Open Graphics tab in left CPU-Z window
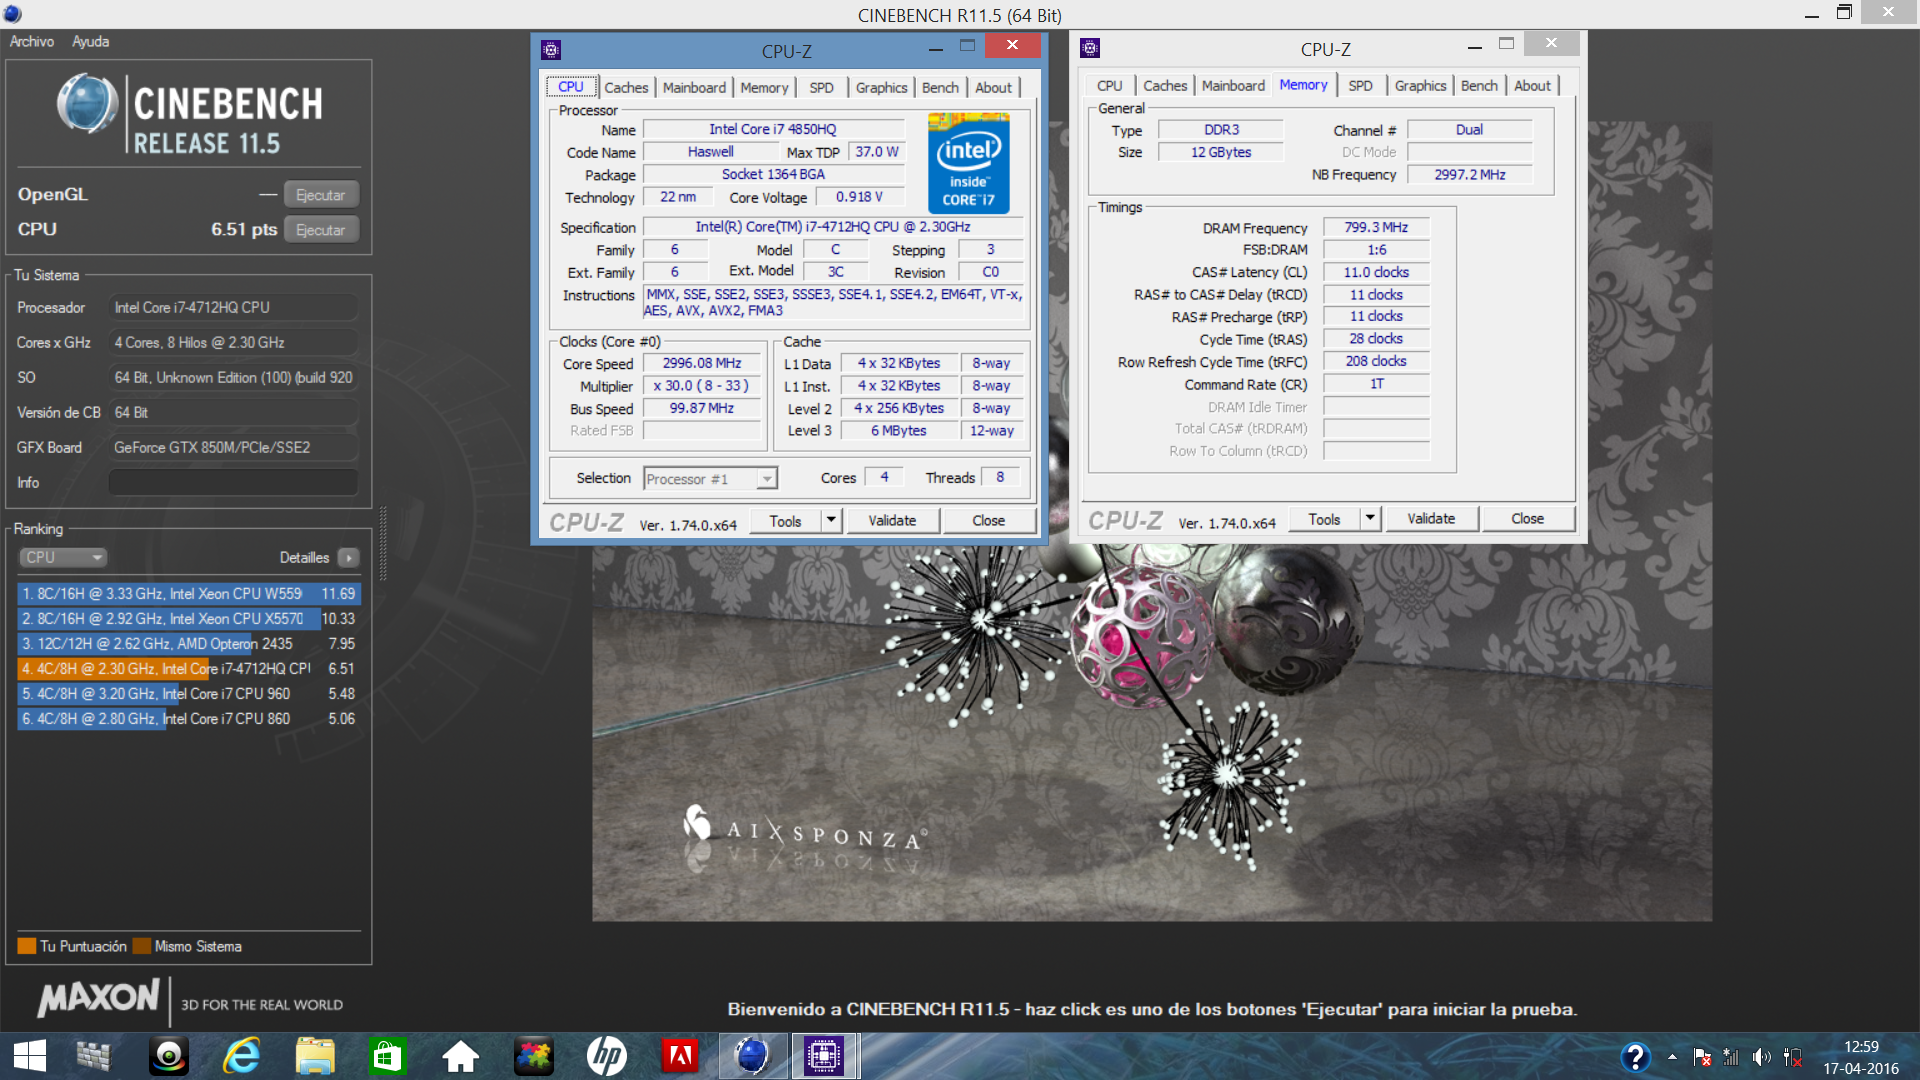 tap(881, 88)
